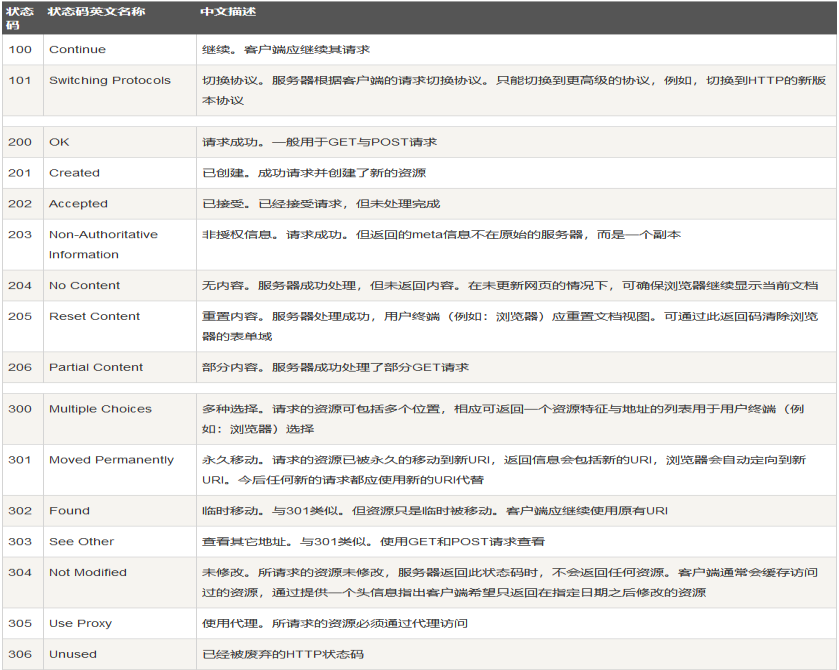Viewport: 839px width, 670px height.
Task: Click the Continue name cell
Action: tap(119, 50)
